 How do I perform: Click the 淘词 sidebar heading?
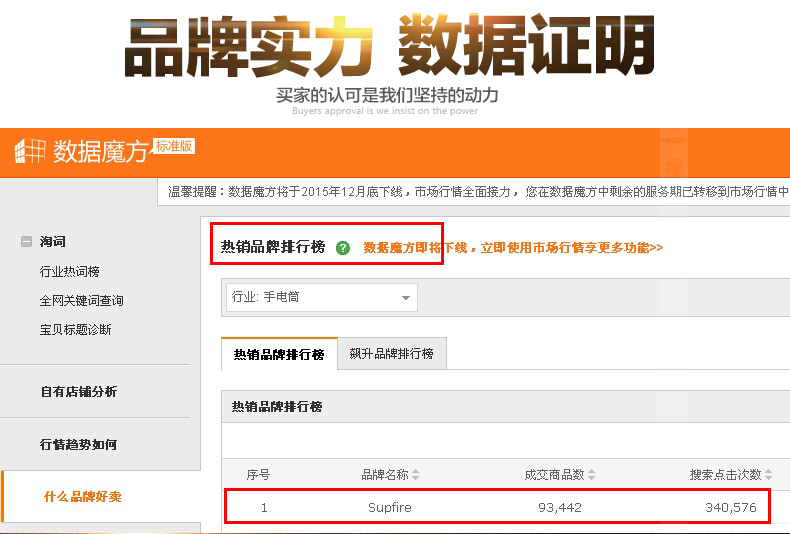pos(53,242)
